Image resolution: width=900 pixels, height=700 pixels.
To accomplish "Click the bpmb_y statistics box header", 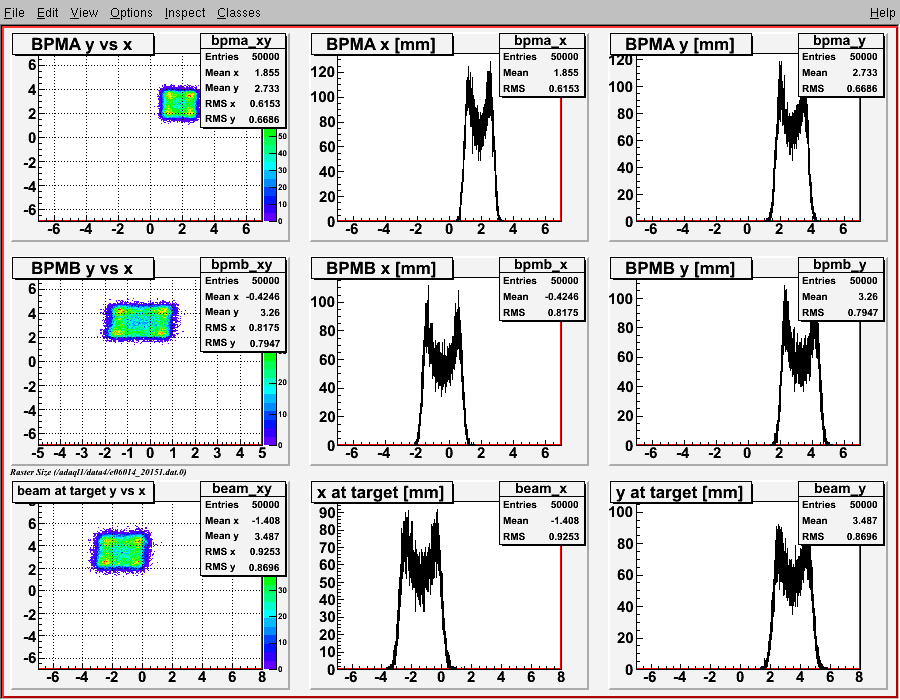I will tap(840, 265).
